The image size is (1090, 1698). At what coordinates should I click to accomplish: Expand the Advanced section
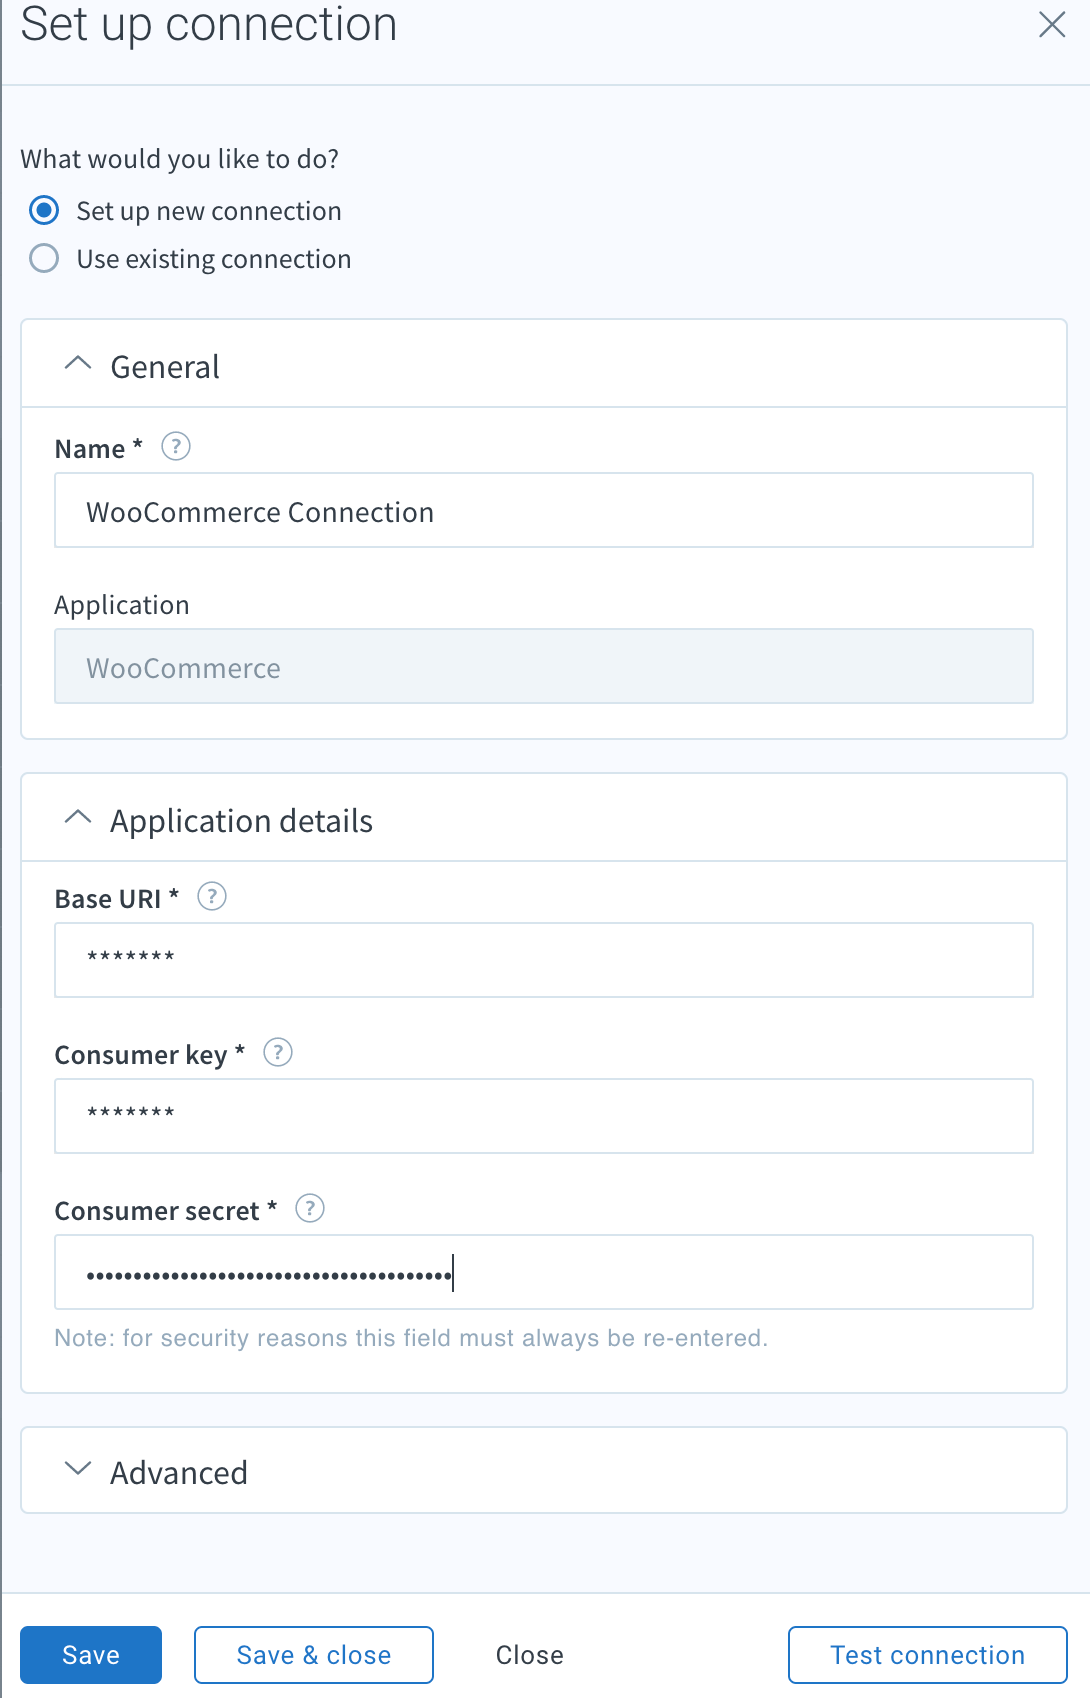point(78,1469)
